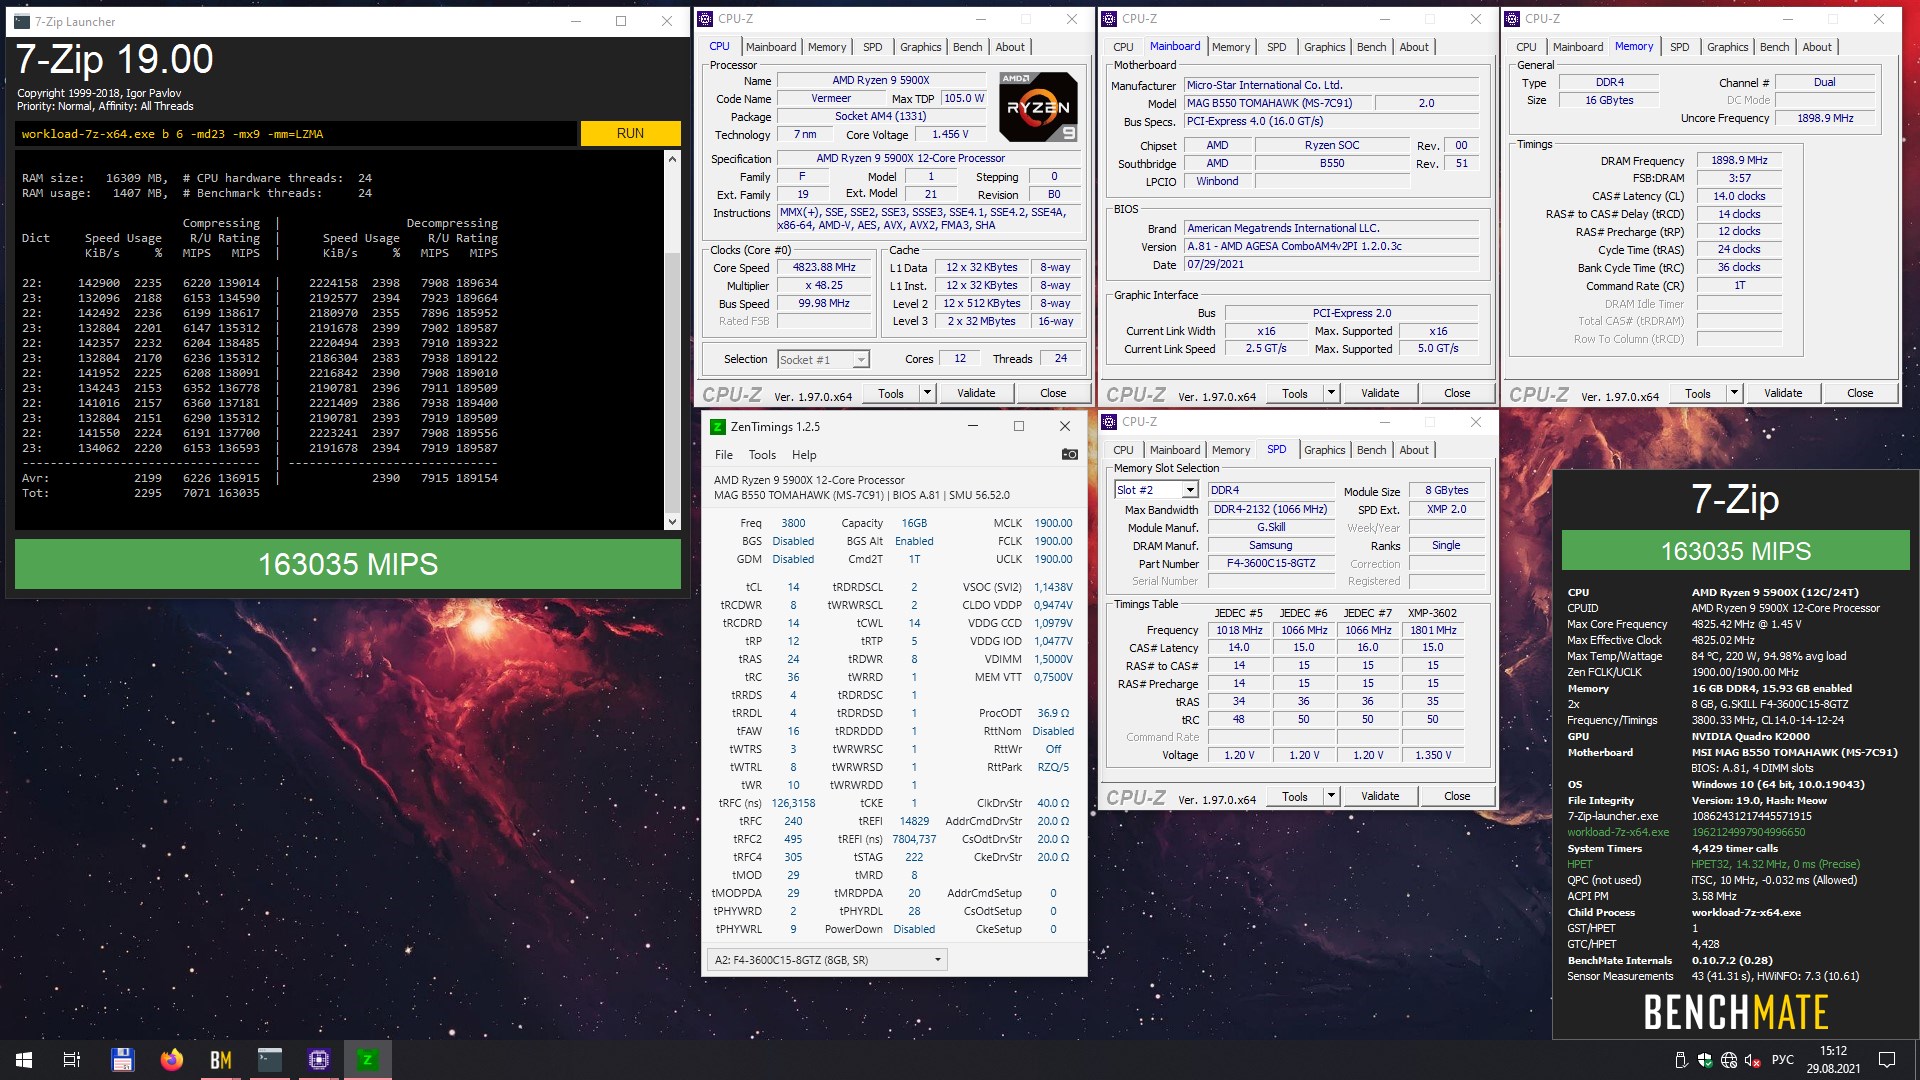Viewport: 1920px width, 1080px height.
Task: Open the notification center icon
Action: pyautogui.click(x=1887, y=1060)
